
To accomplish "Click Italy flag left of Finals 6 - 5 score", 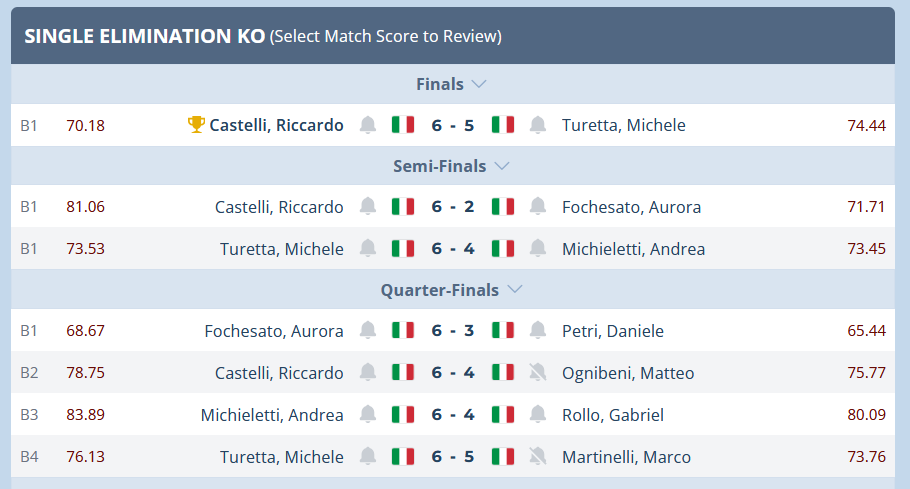I will (x=403, y=125).
